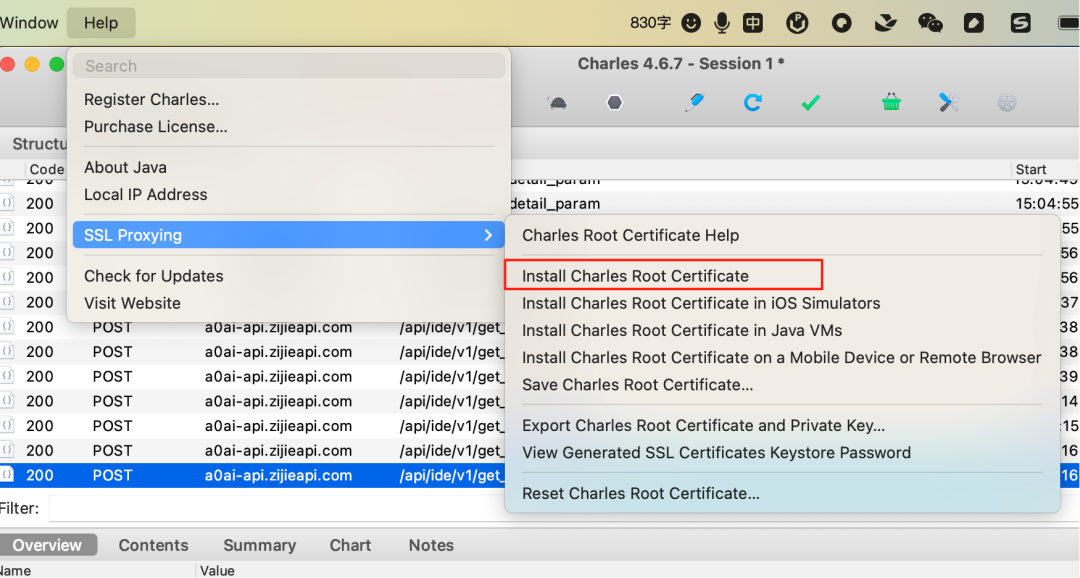Click the hexagon Breakpoints toolbar icon
The height and width of the screenshot is (578, 1080).
[614, 103]
